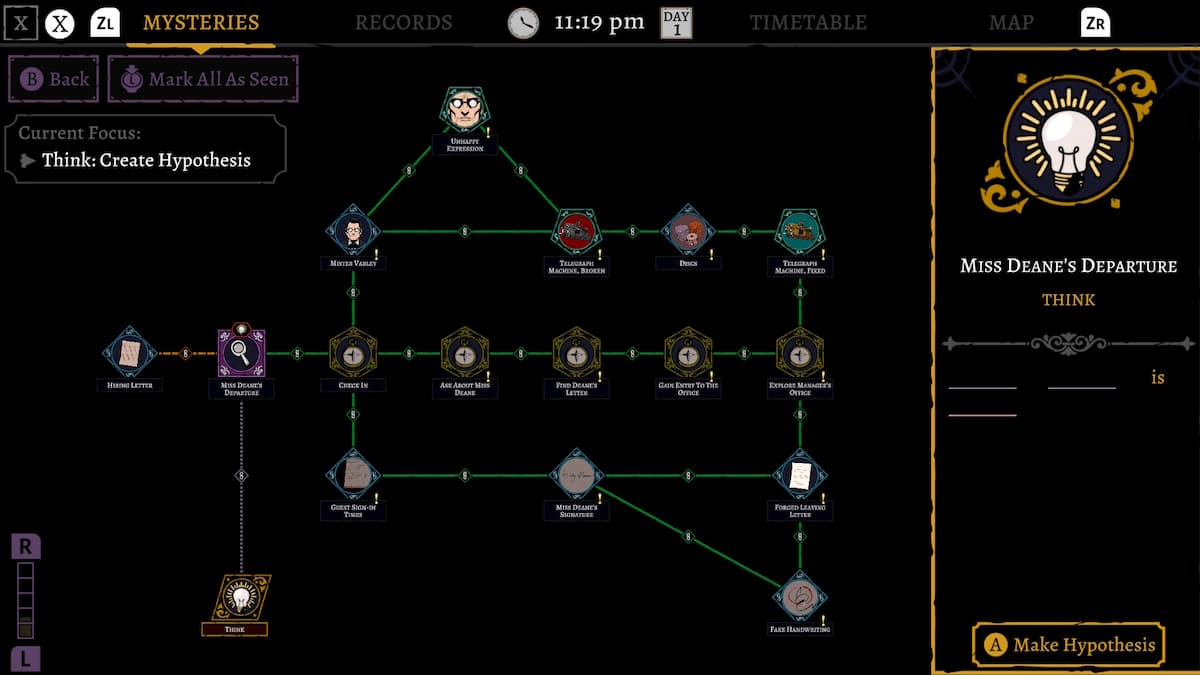Go back with the Back button
1200x675 pixels.
(x=54, y=79)
